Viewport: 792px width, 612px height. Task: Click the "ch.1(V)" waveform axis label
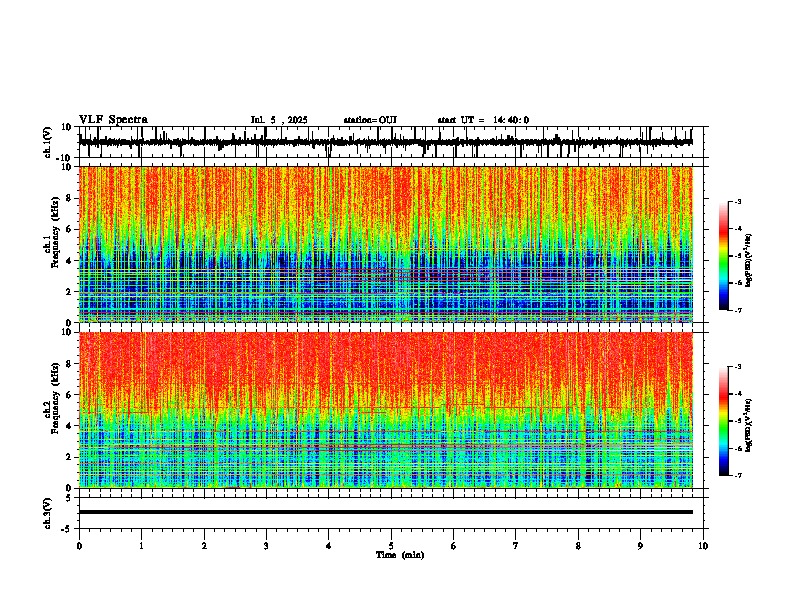pos(48,142)
